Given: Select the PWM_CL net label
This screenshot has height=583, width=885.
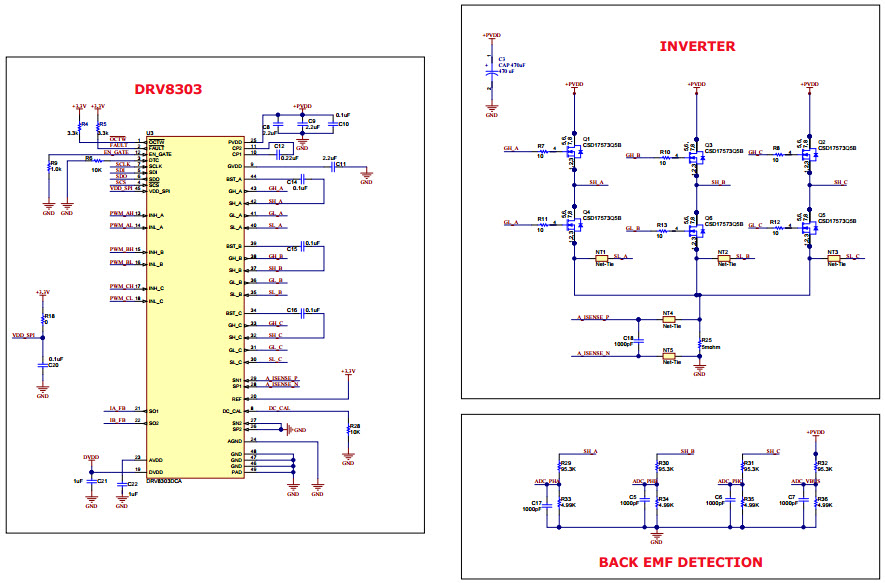Looking at the screenshot, I should (x=122, y=298).
